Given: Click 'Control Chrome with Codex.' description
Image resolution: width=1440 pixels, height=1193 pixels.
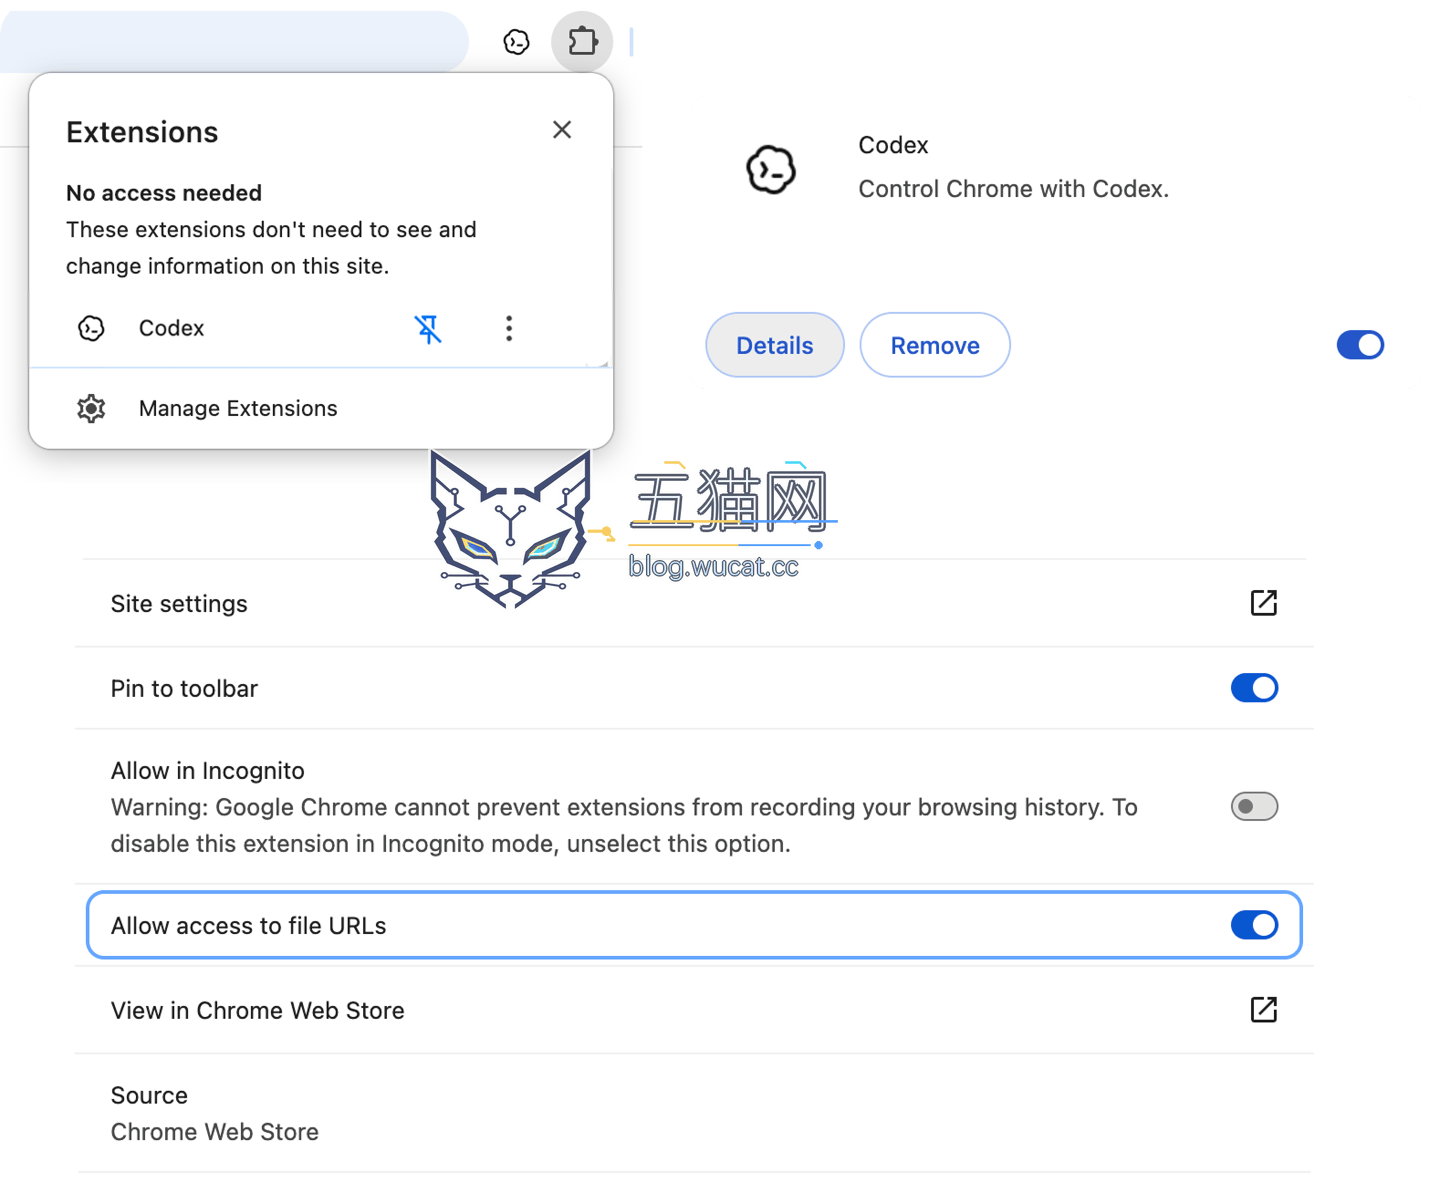Looking at the screenshot, I should [x=1013, y=189].
